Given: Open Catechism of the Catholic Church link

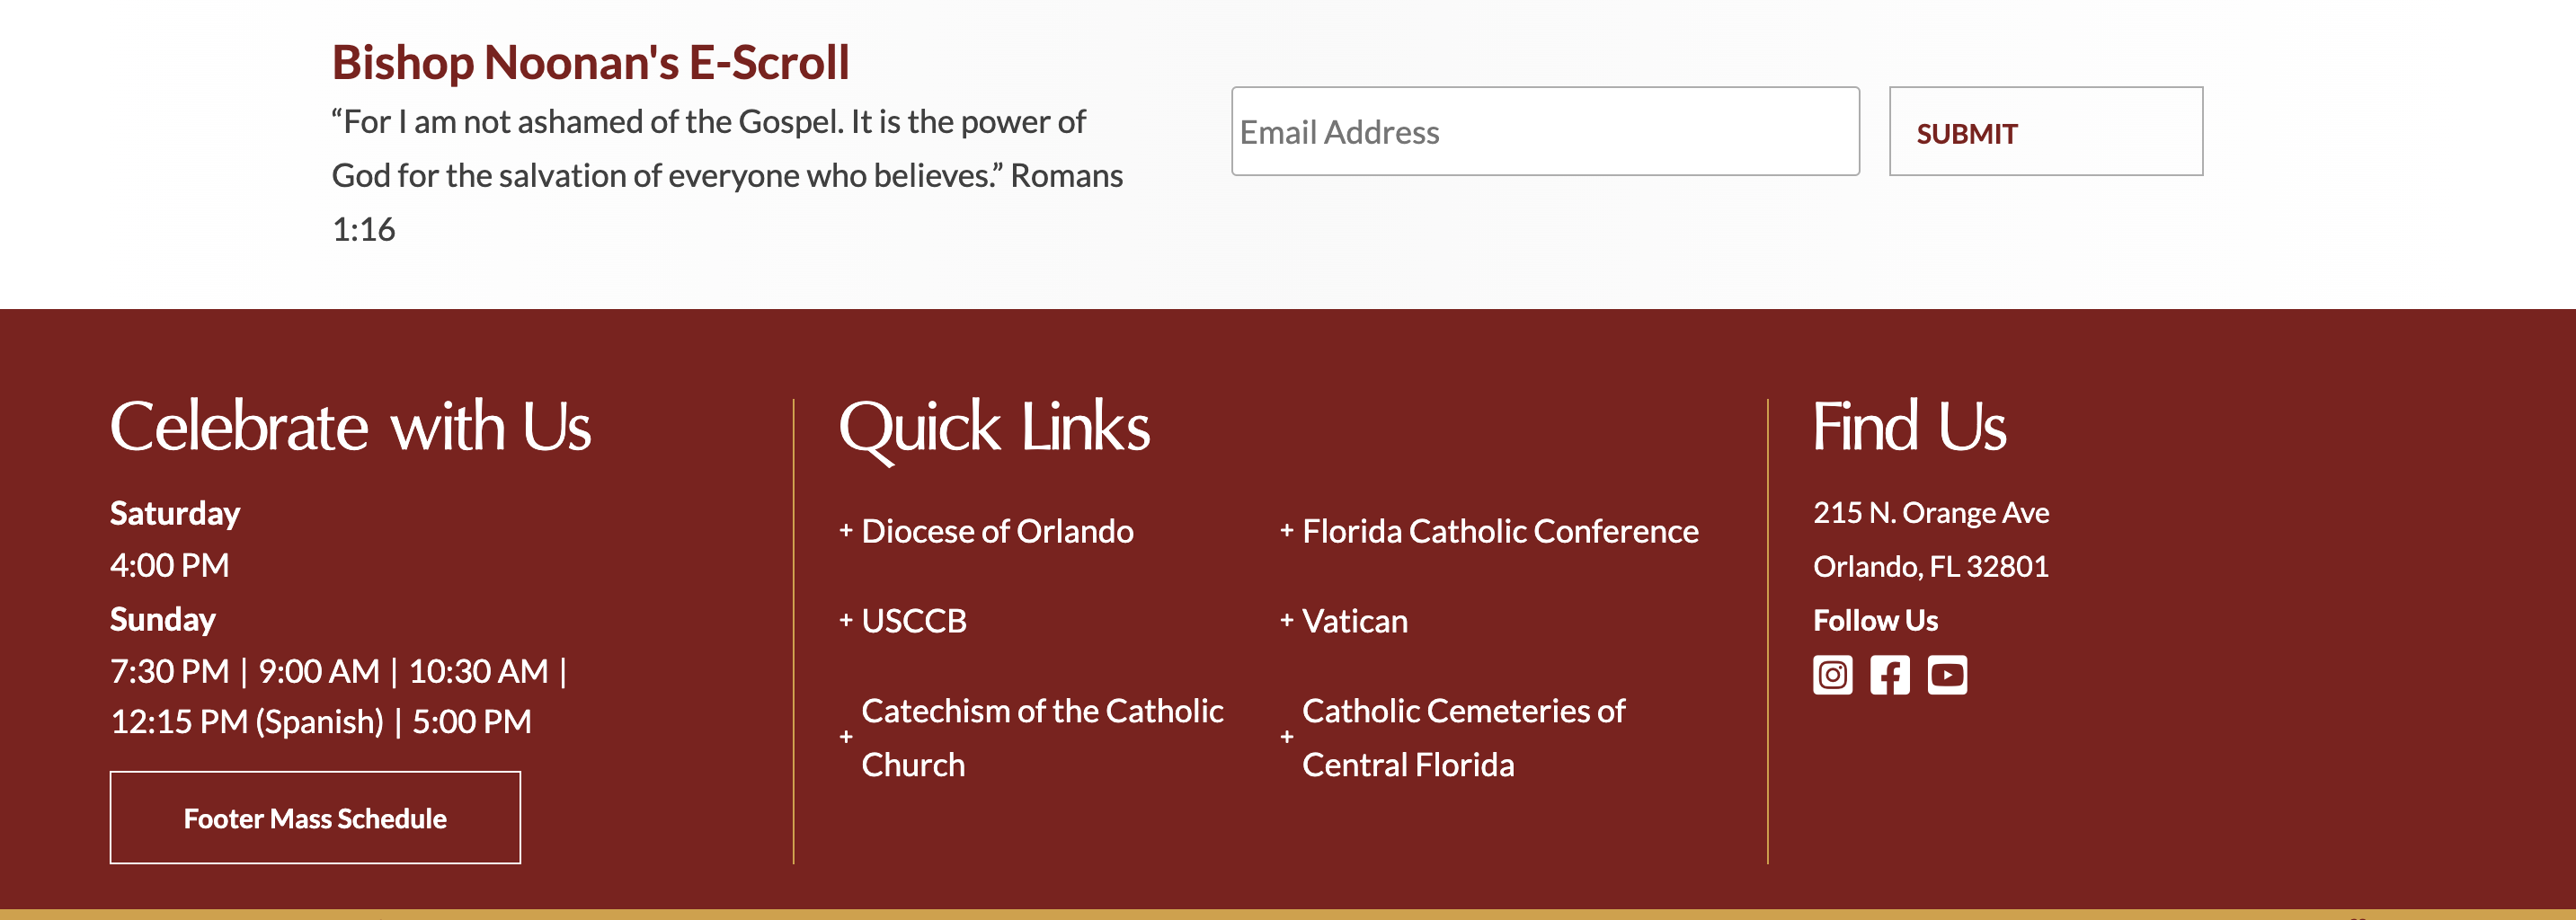Looking at the screenshot, I should tap(1042, 737).
